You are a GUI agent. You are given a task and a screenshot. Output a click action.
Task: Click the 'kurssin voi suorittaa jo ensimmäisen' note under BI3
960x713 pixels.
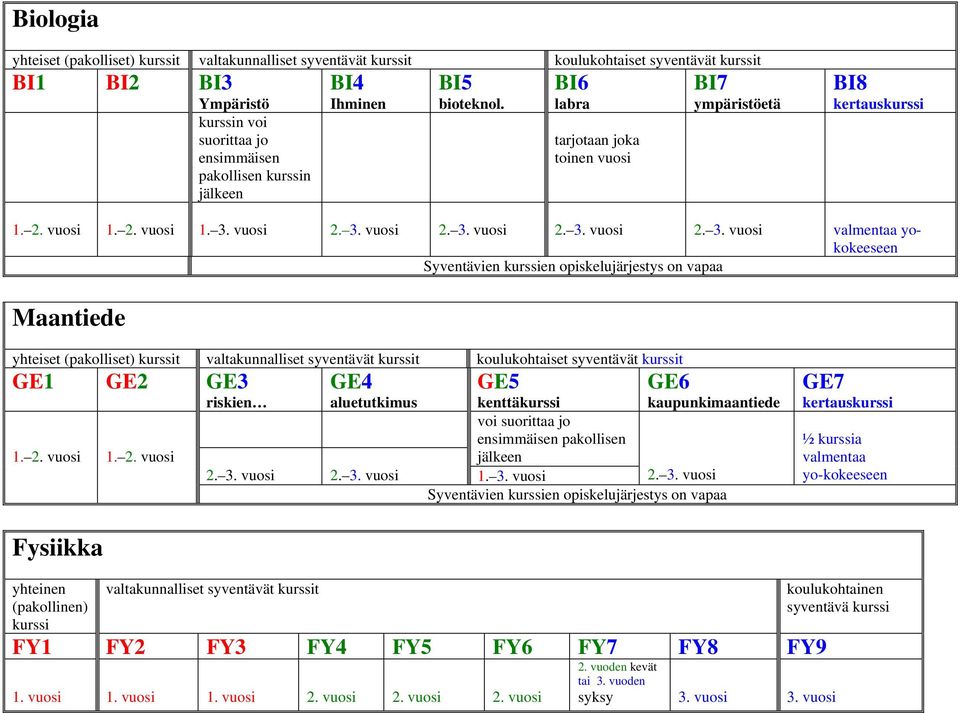tap(254, 158)
